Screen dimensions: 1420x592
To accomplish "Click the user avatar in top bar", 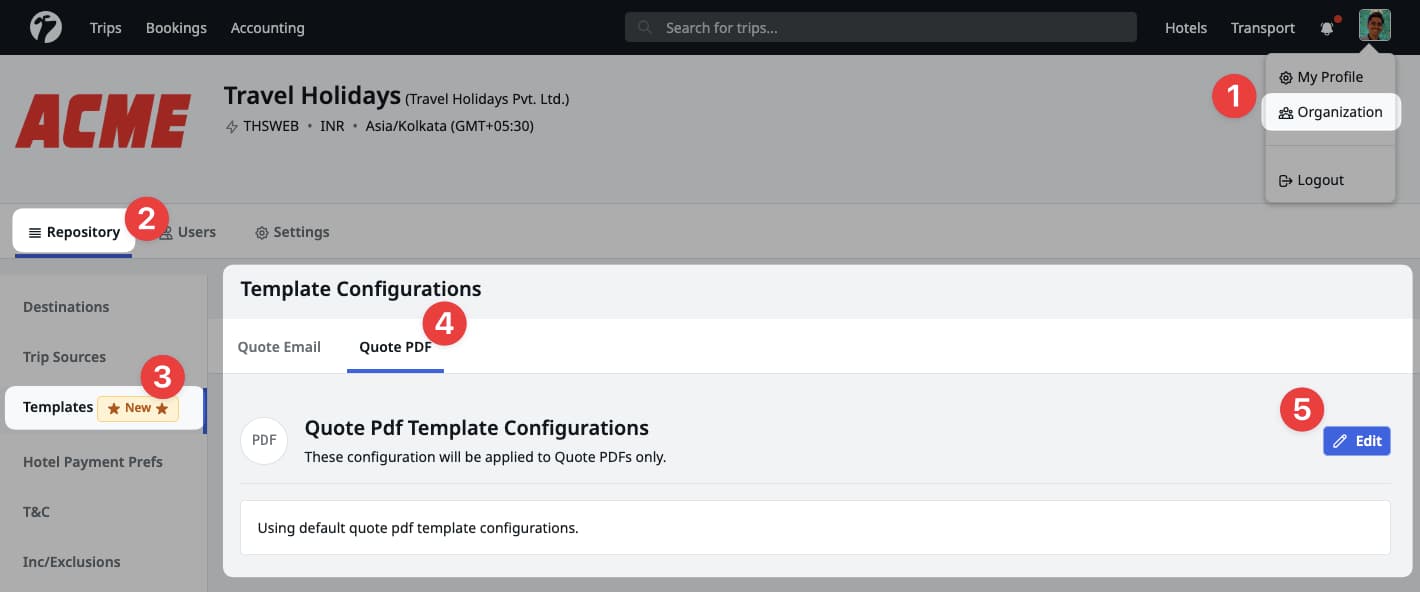I will [x=1374, y=25].
